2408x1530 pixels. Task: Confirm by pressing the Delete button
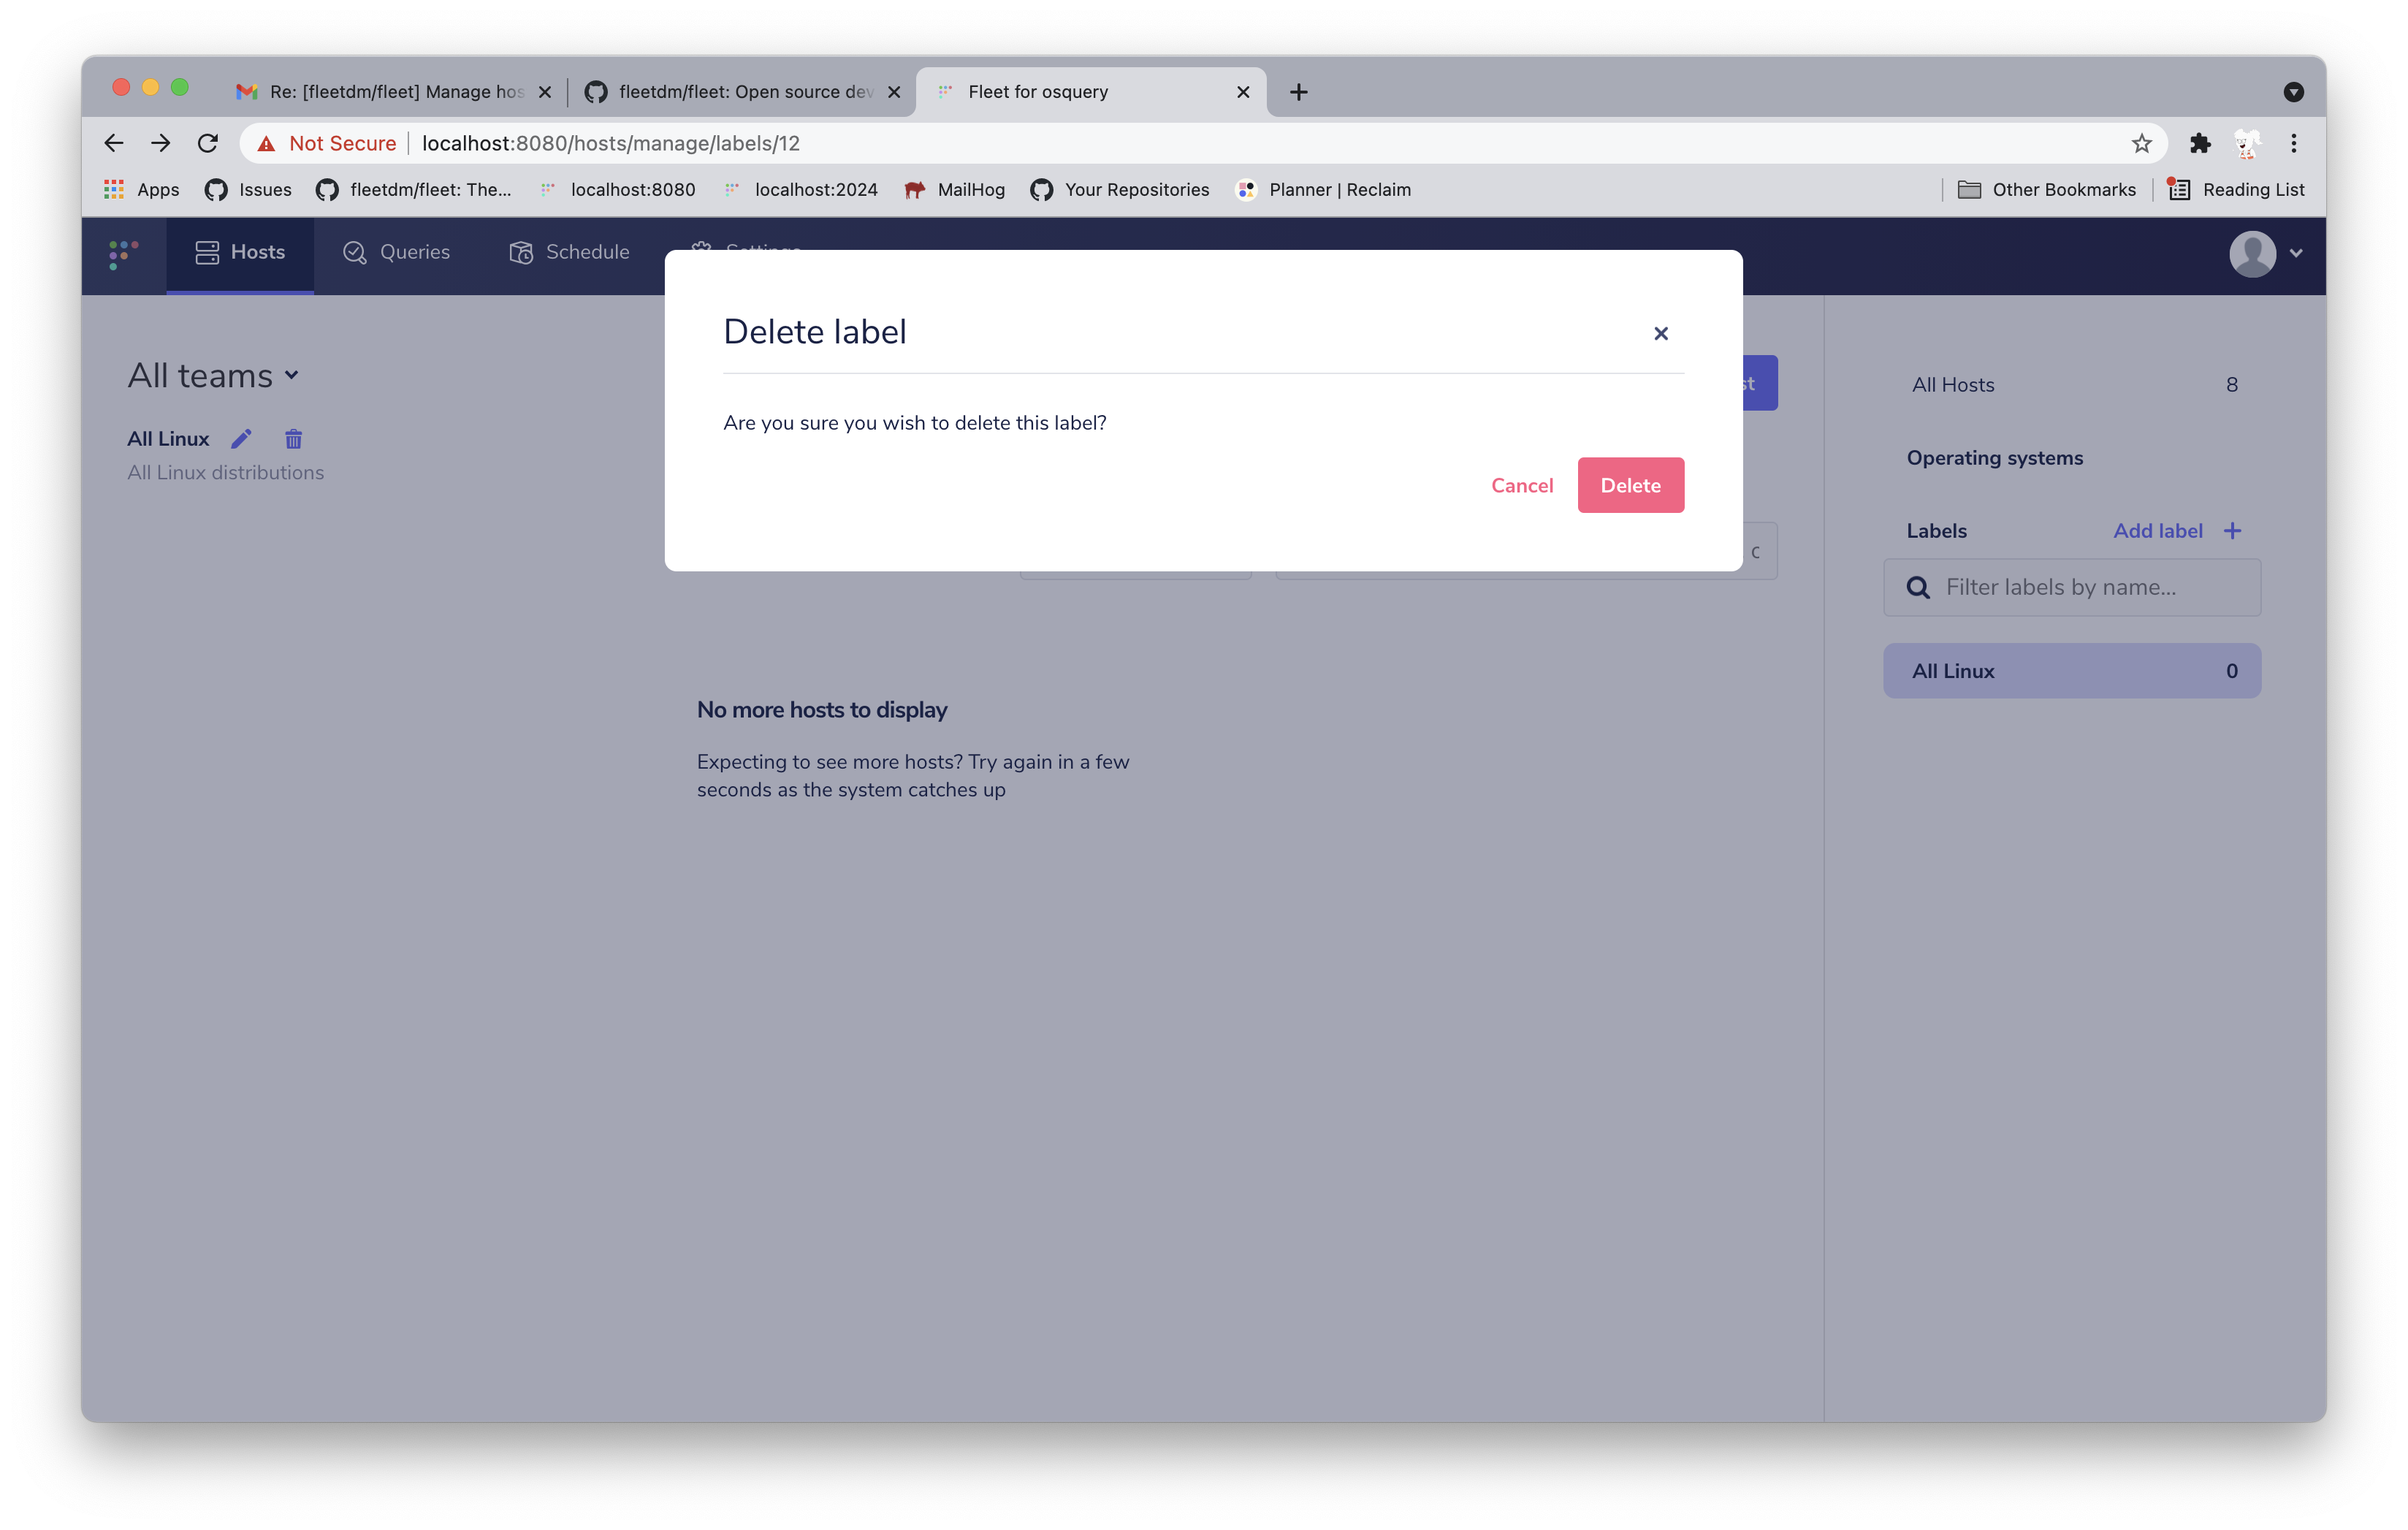pos(1630,485)
